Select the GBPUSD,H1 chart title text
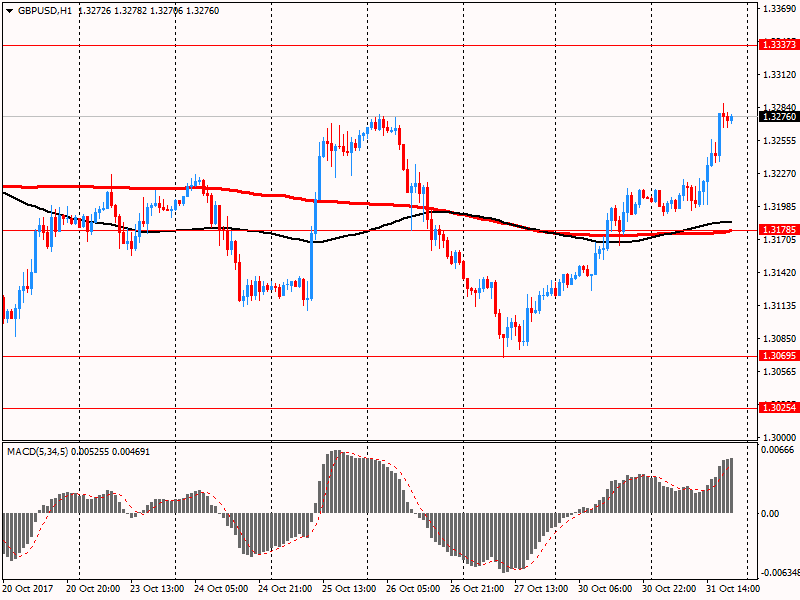This screenshot has width=800, height=600. pos(45,11)
